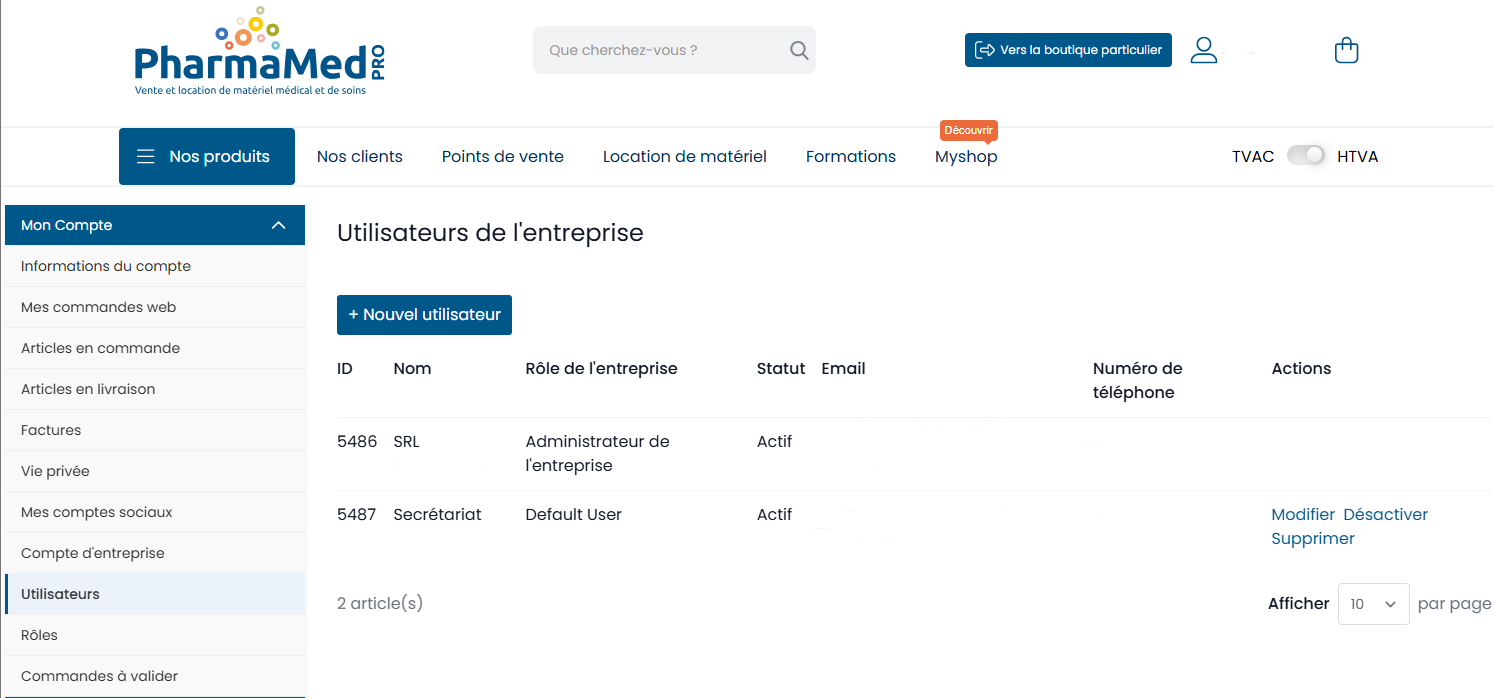1494x698 pixels.
Task: Toggle the TVAC/HTVA price switch
Action: click(1305, 156)
